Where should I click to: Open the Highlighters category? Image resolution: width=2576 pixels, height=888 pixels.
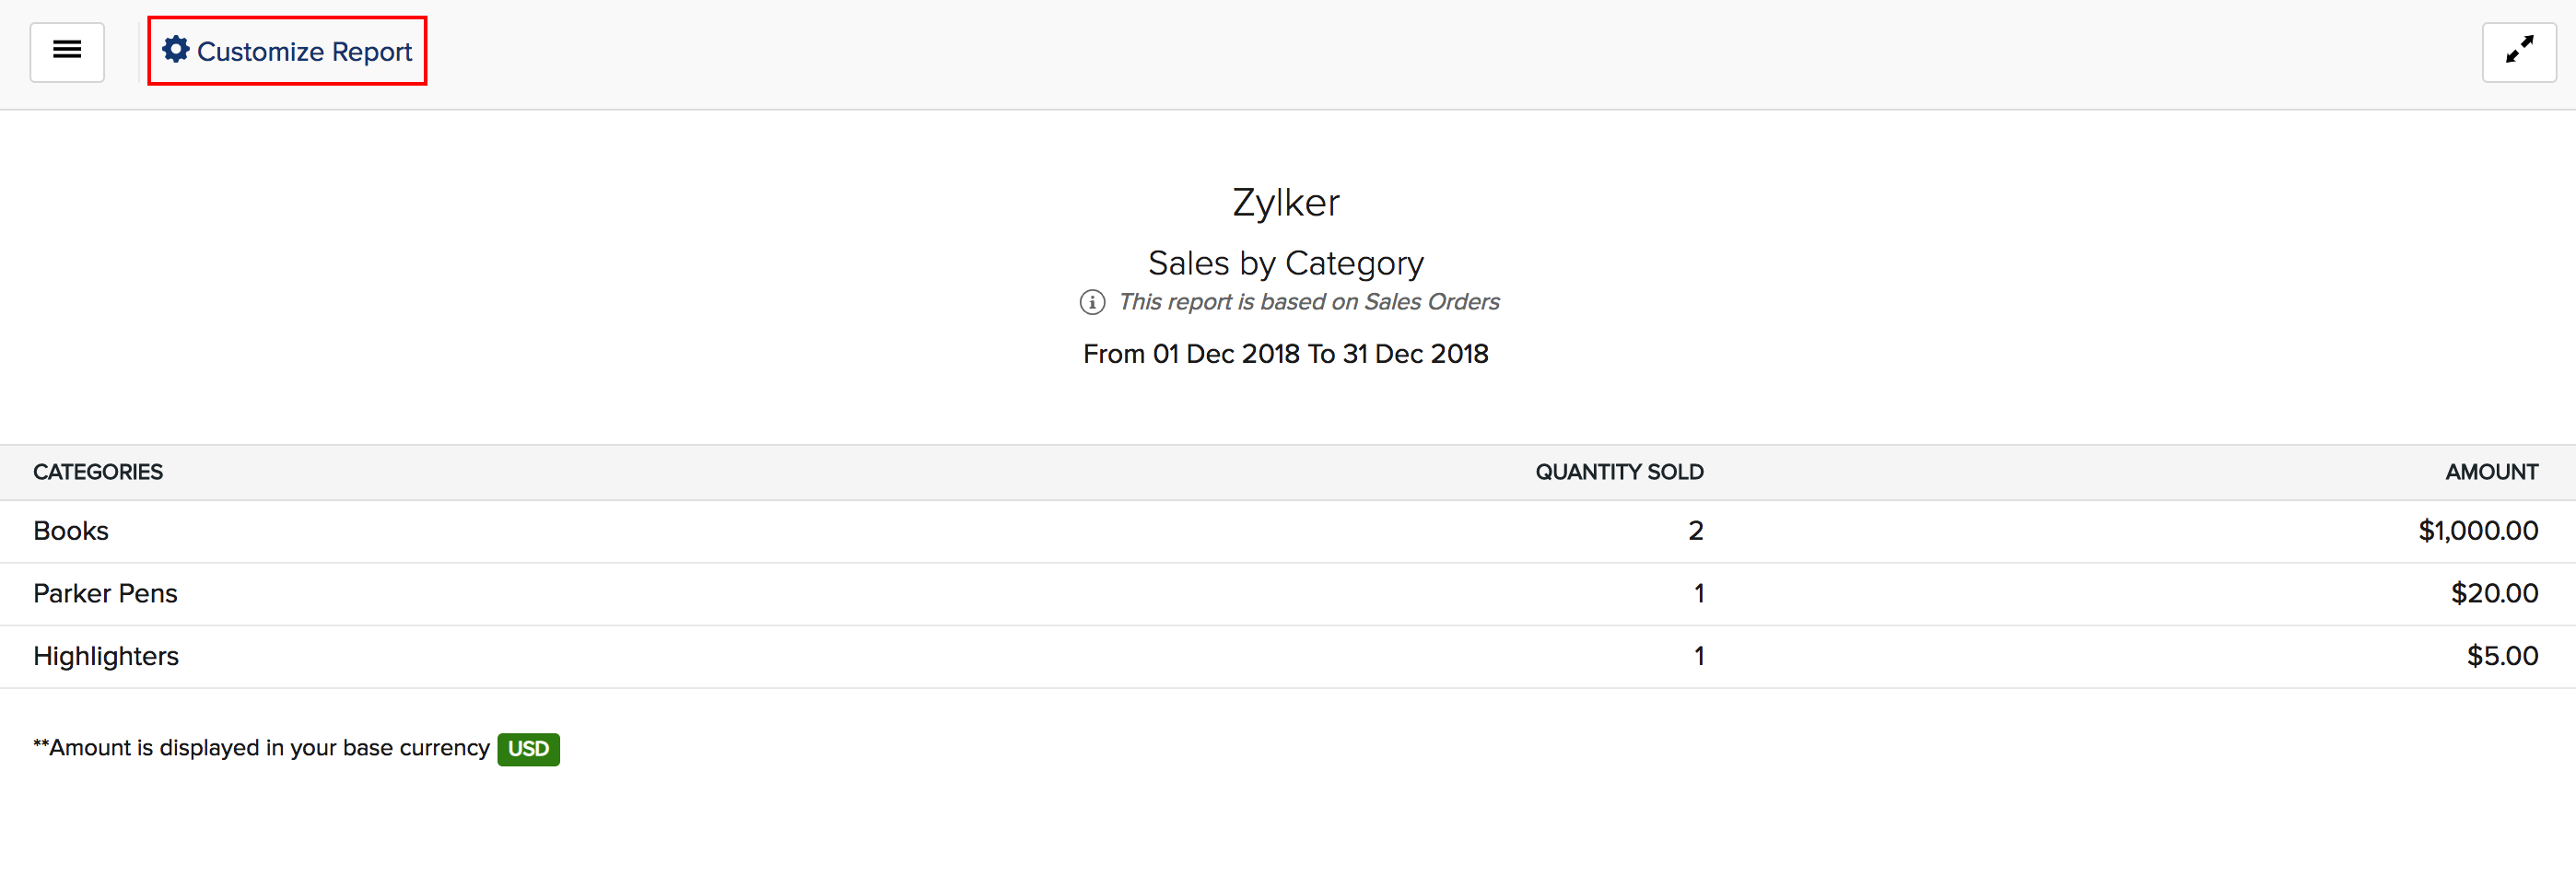(106, 656)
